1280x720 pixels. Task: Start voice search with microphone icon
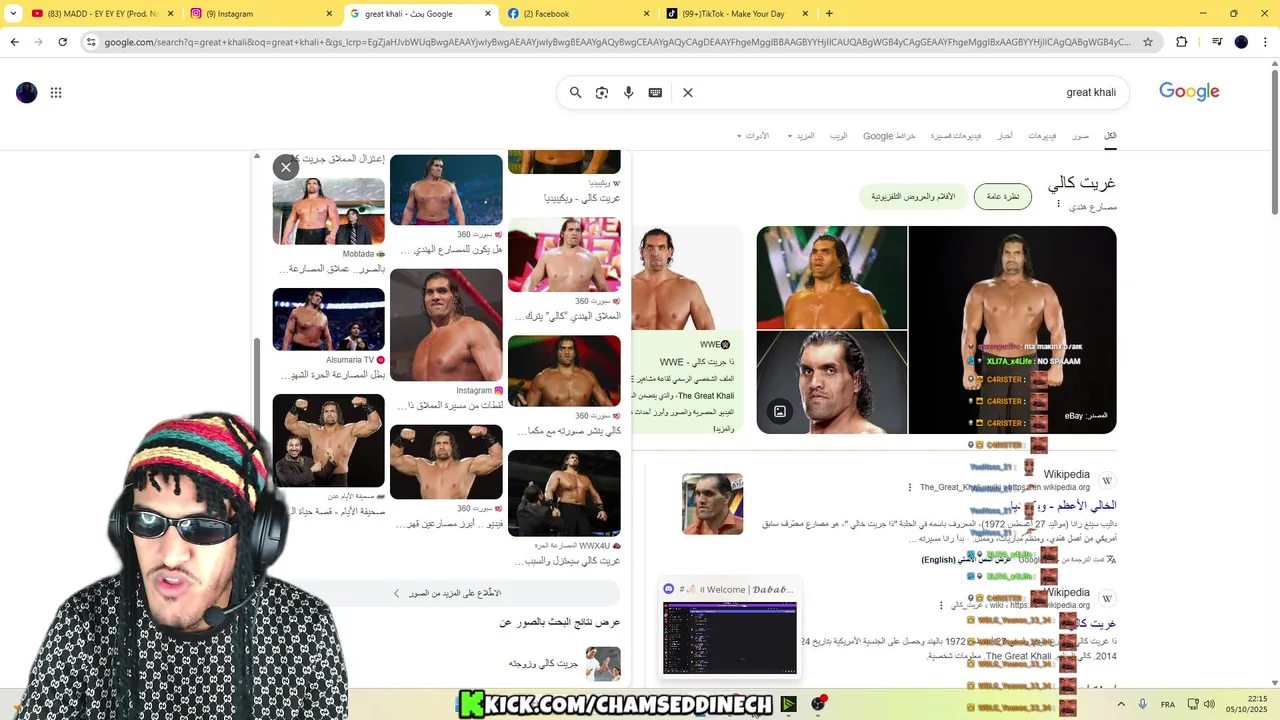pyautogui.click(x=628, y=92)
